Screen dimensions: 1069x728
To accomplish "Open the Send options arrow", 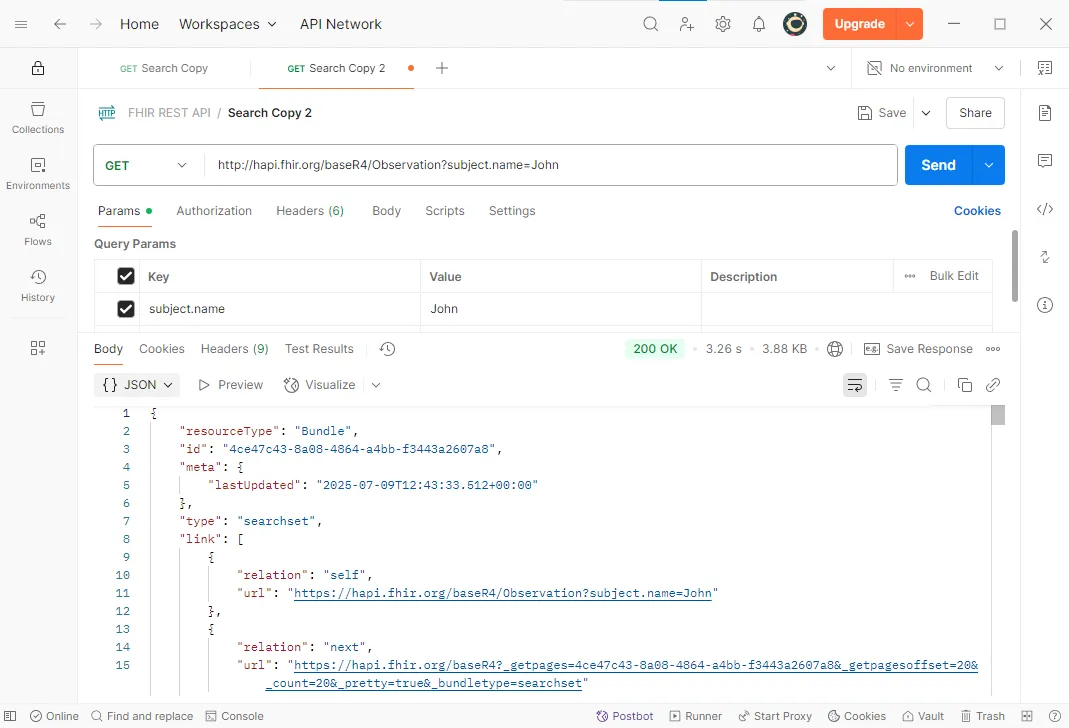I will click(989, 165).
